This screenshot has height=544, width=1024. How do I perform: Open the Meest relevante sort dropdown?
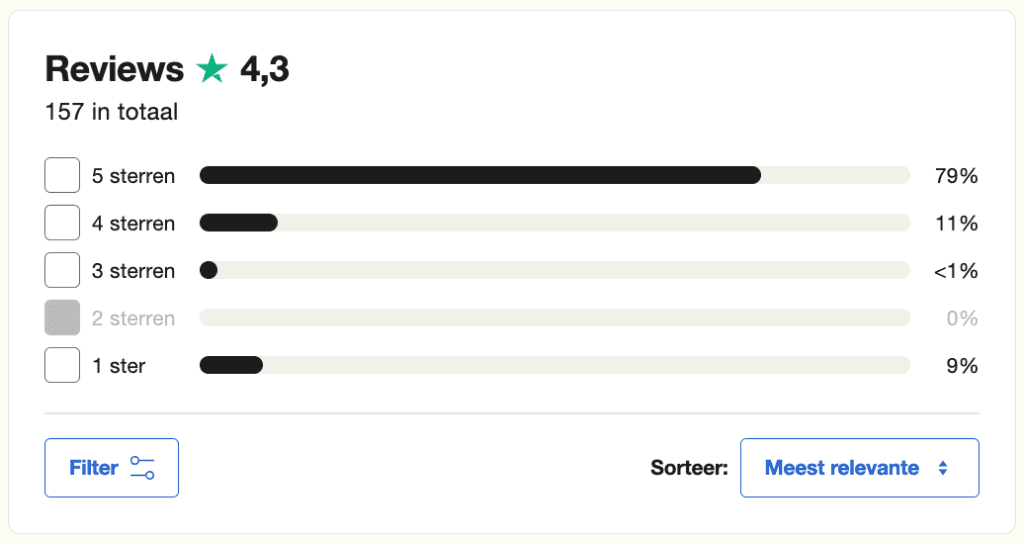pos(858,468)
